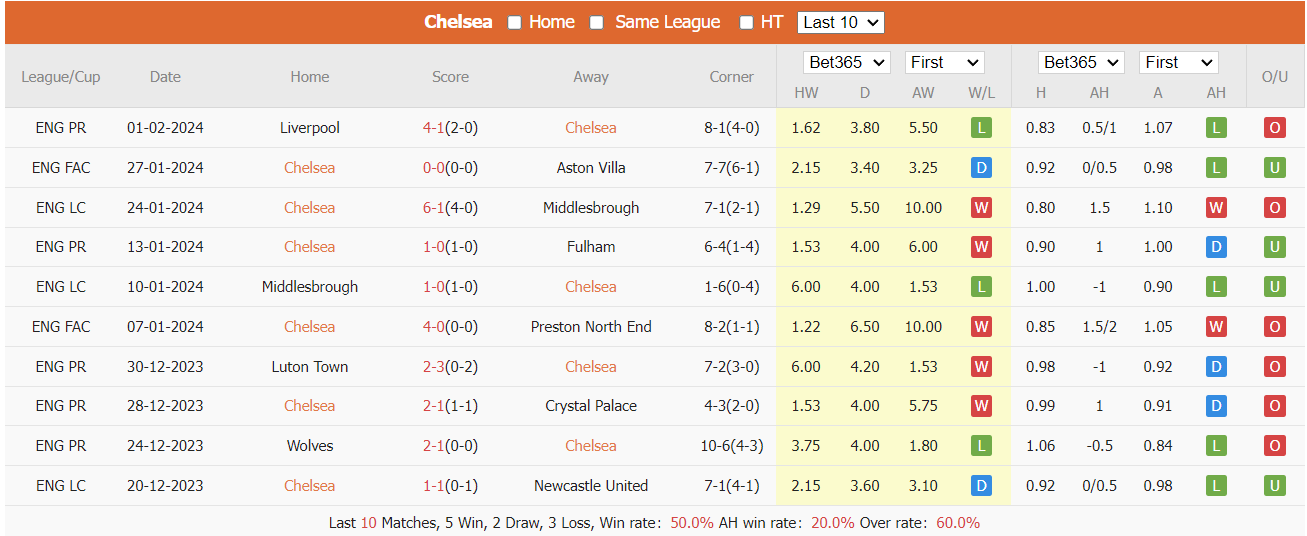Open Liverpool team link
The image size is (1307, 536).
pos(310,128)
